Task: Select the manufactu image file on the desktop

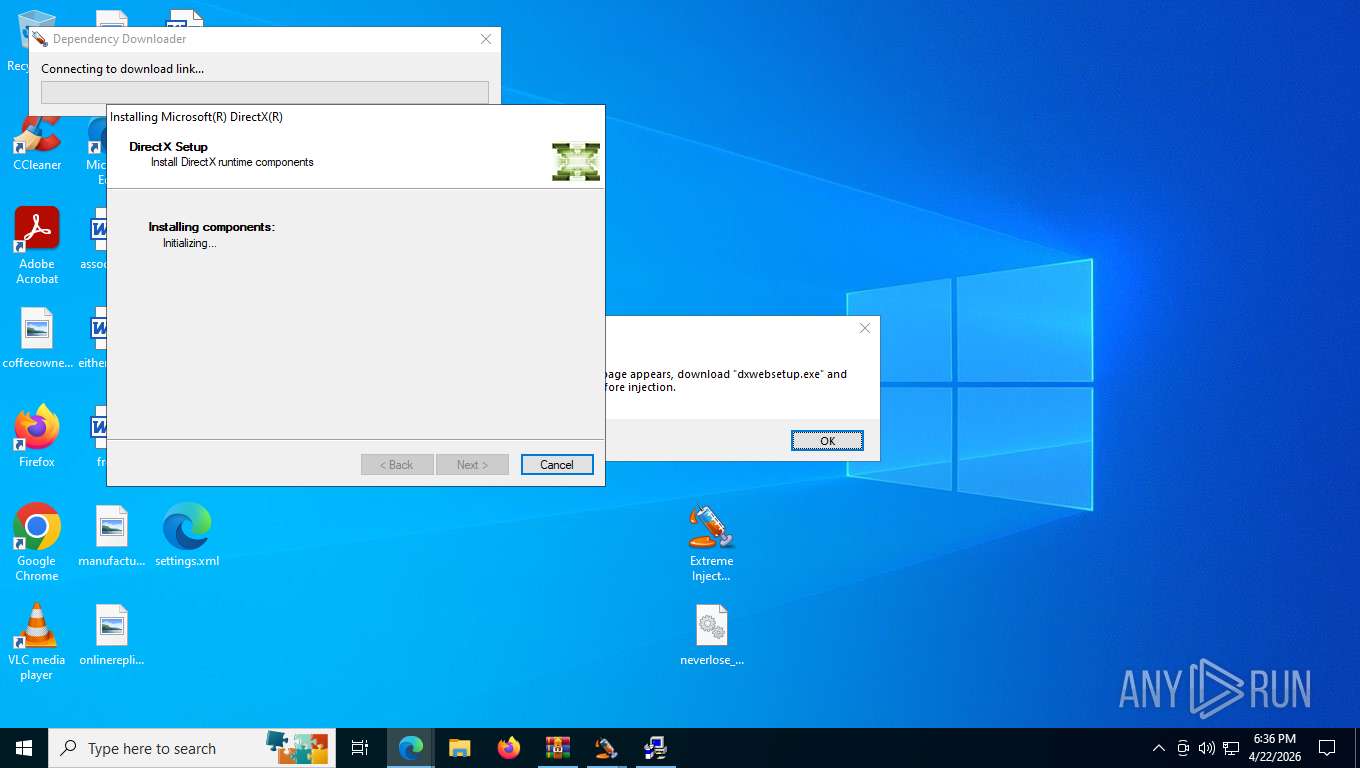Action: (112, 536)
